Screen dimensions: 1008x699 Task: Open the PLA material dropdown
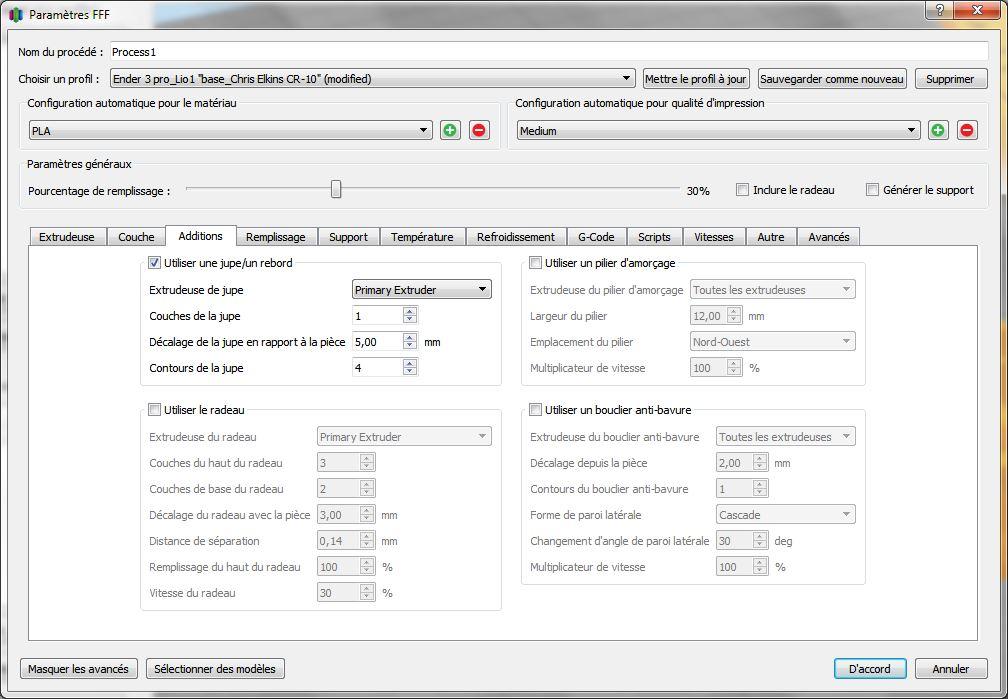click(x=231, y=131)
